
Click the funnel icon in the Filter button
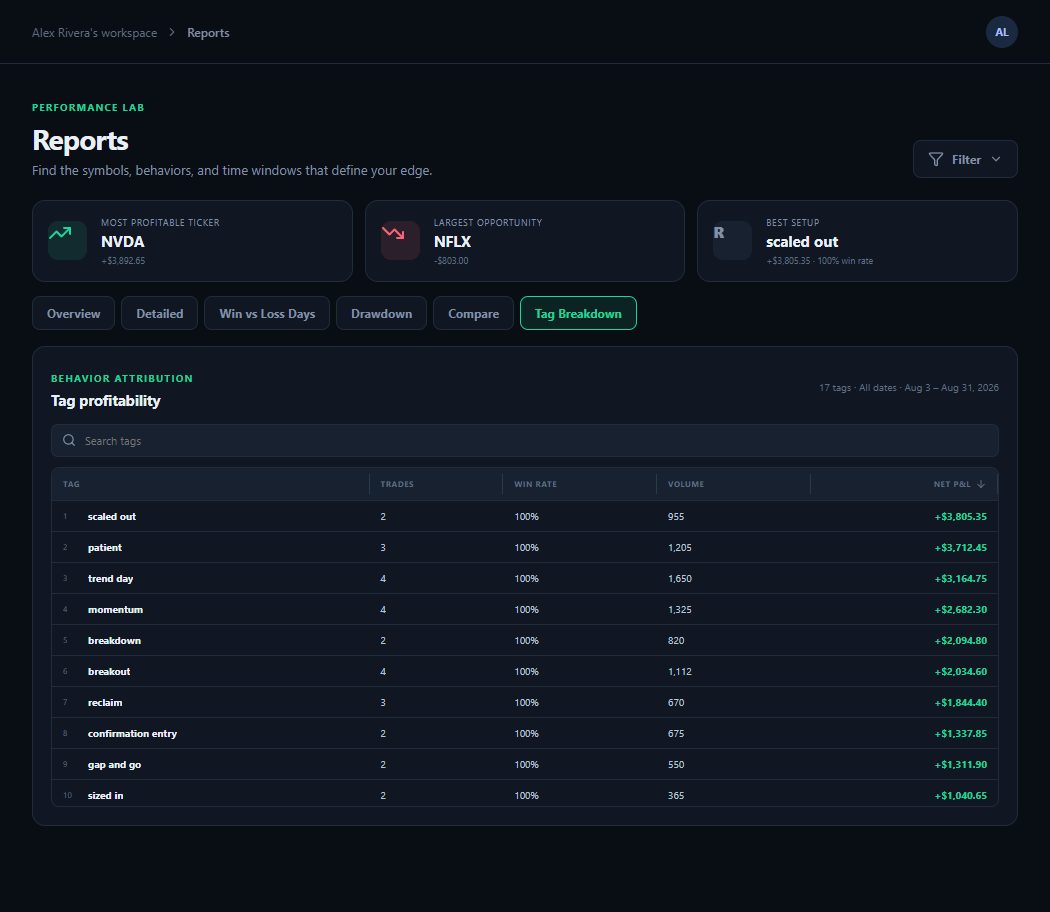(x=935, y=159)
